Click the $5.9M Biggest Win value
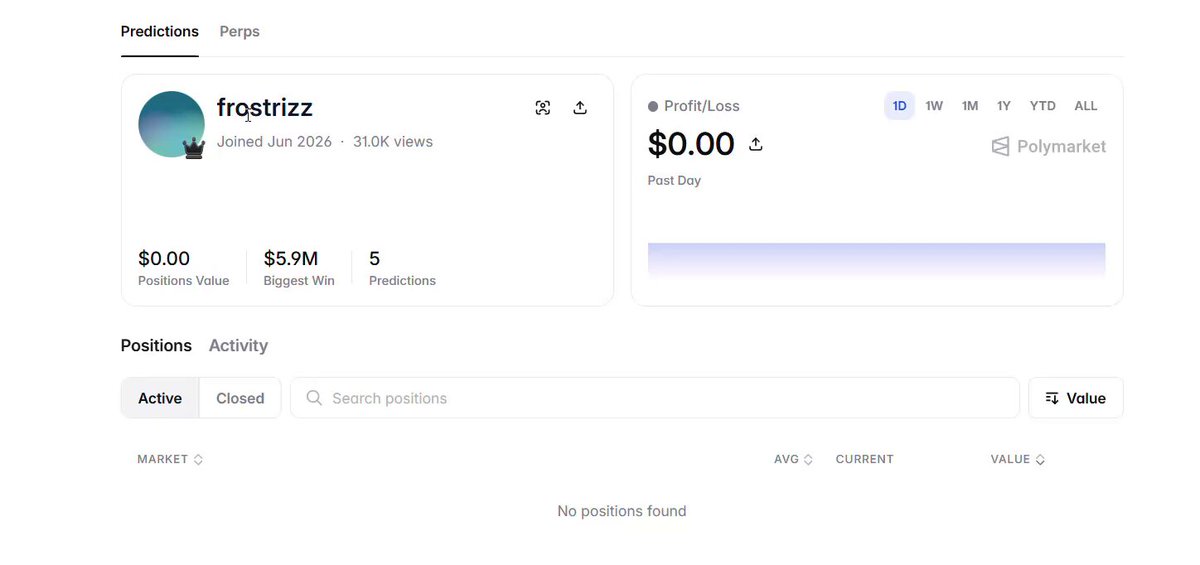 (291, 259)
